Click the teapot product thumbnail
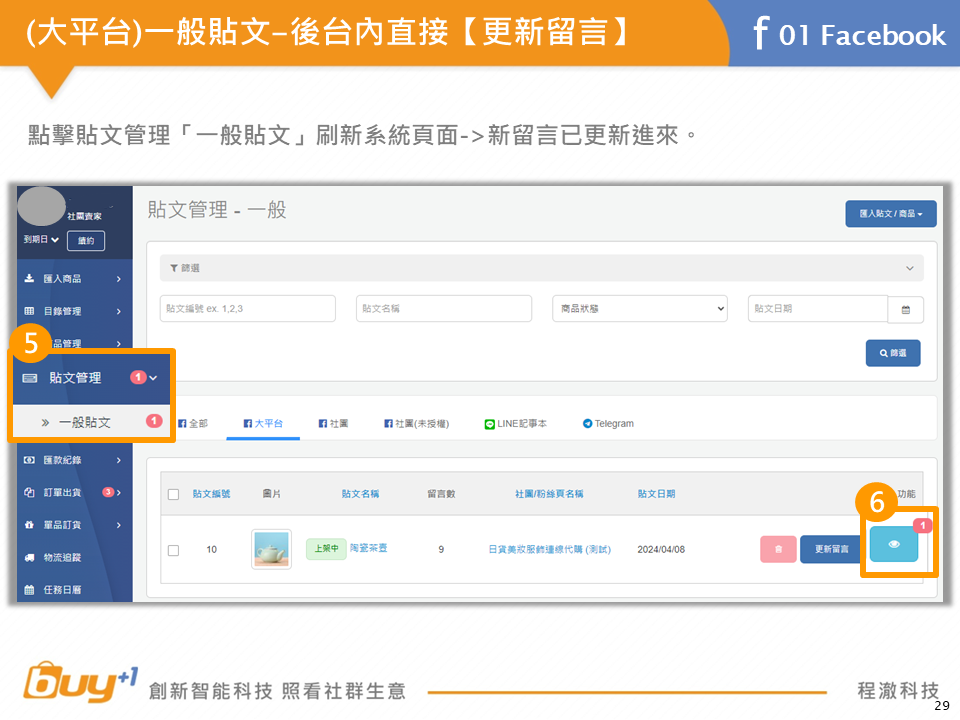960x720 pixels. click(x=271, y=549)
